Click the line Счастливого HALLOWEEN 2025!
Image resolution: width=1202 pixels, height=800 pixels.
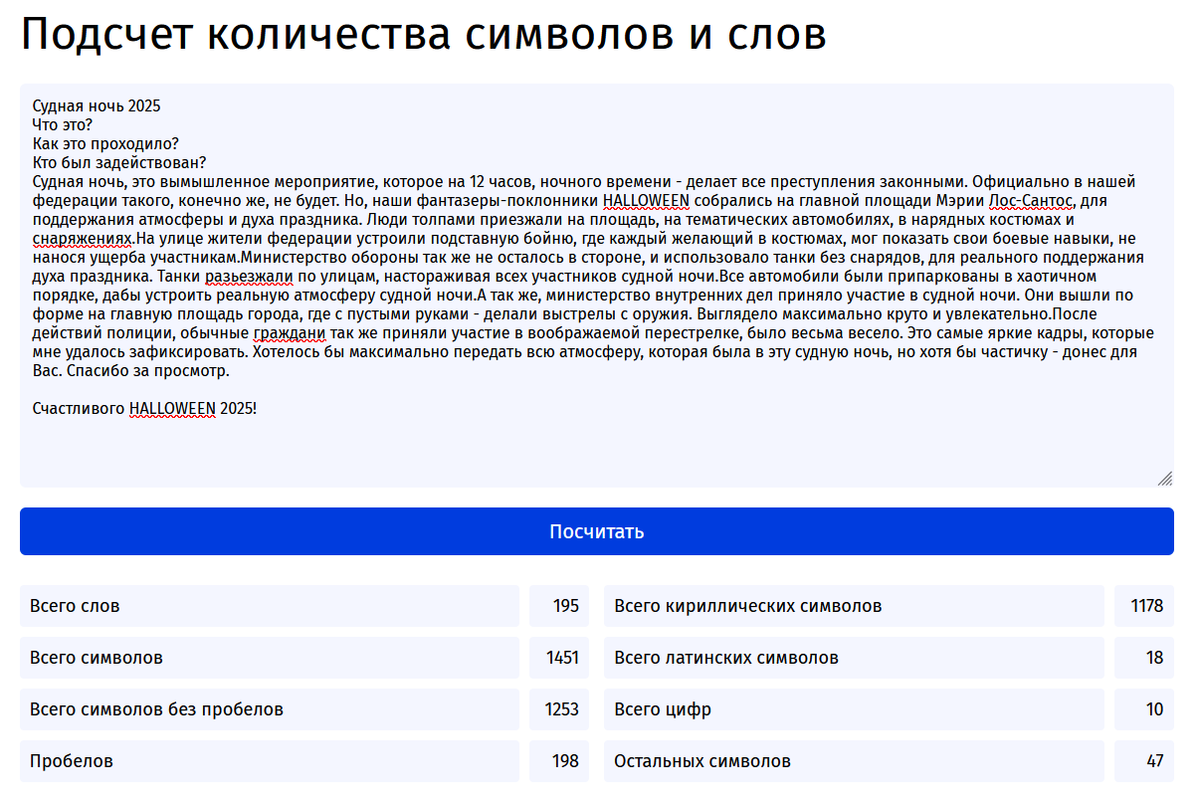(x=144, y=409)
